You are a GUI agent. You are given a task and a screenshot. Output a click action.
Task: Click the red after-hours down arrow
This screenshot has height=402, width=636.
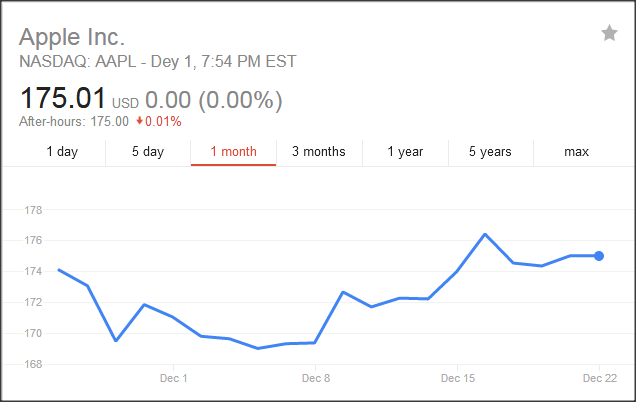point(139,122)
